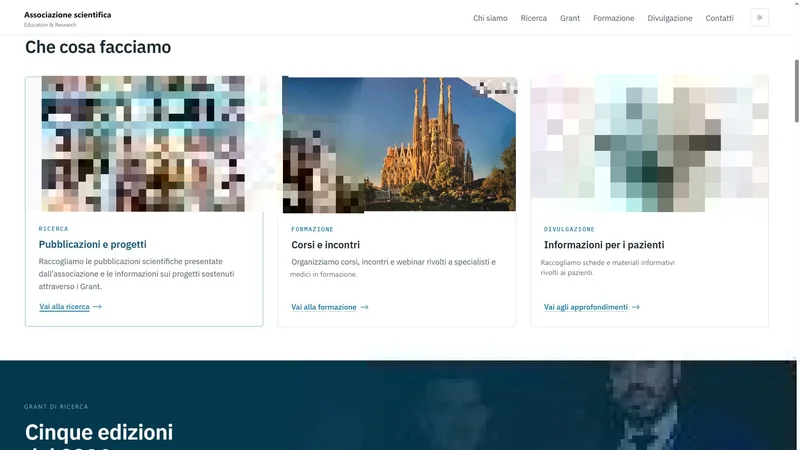Viewport: 800px width, 450px height.
Task: Open the Ricerca navigation item
Action: [x=533, y=18]
